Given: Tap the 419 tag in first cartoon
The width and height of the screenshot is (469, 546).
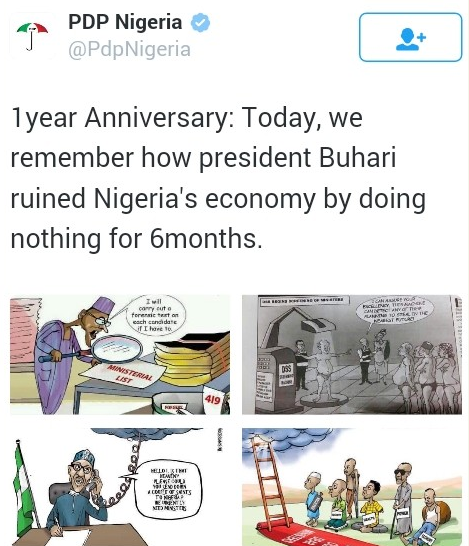Looking at the screenshot, I should pyautogui.click(x=212, y=399).
